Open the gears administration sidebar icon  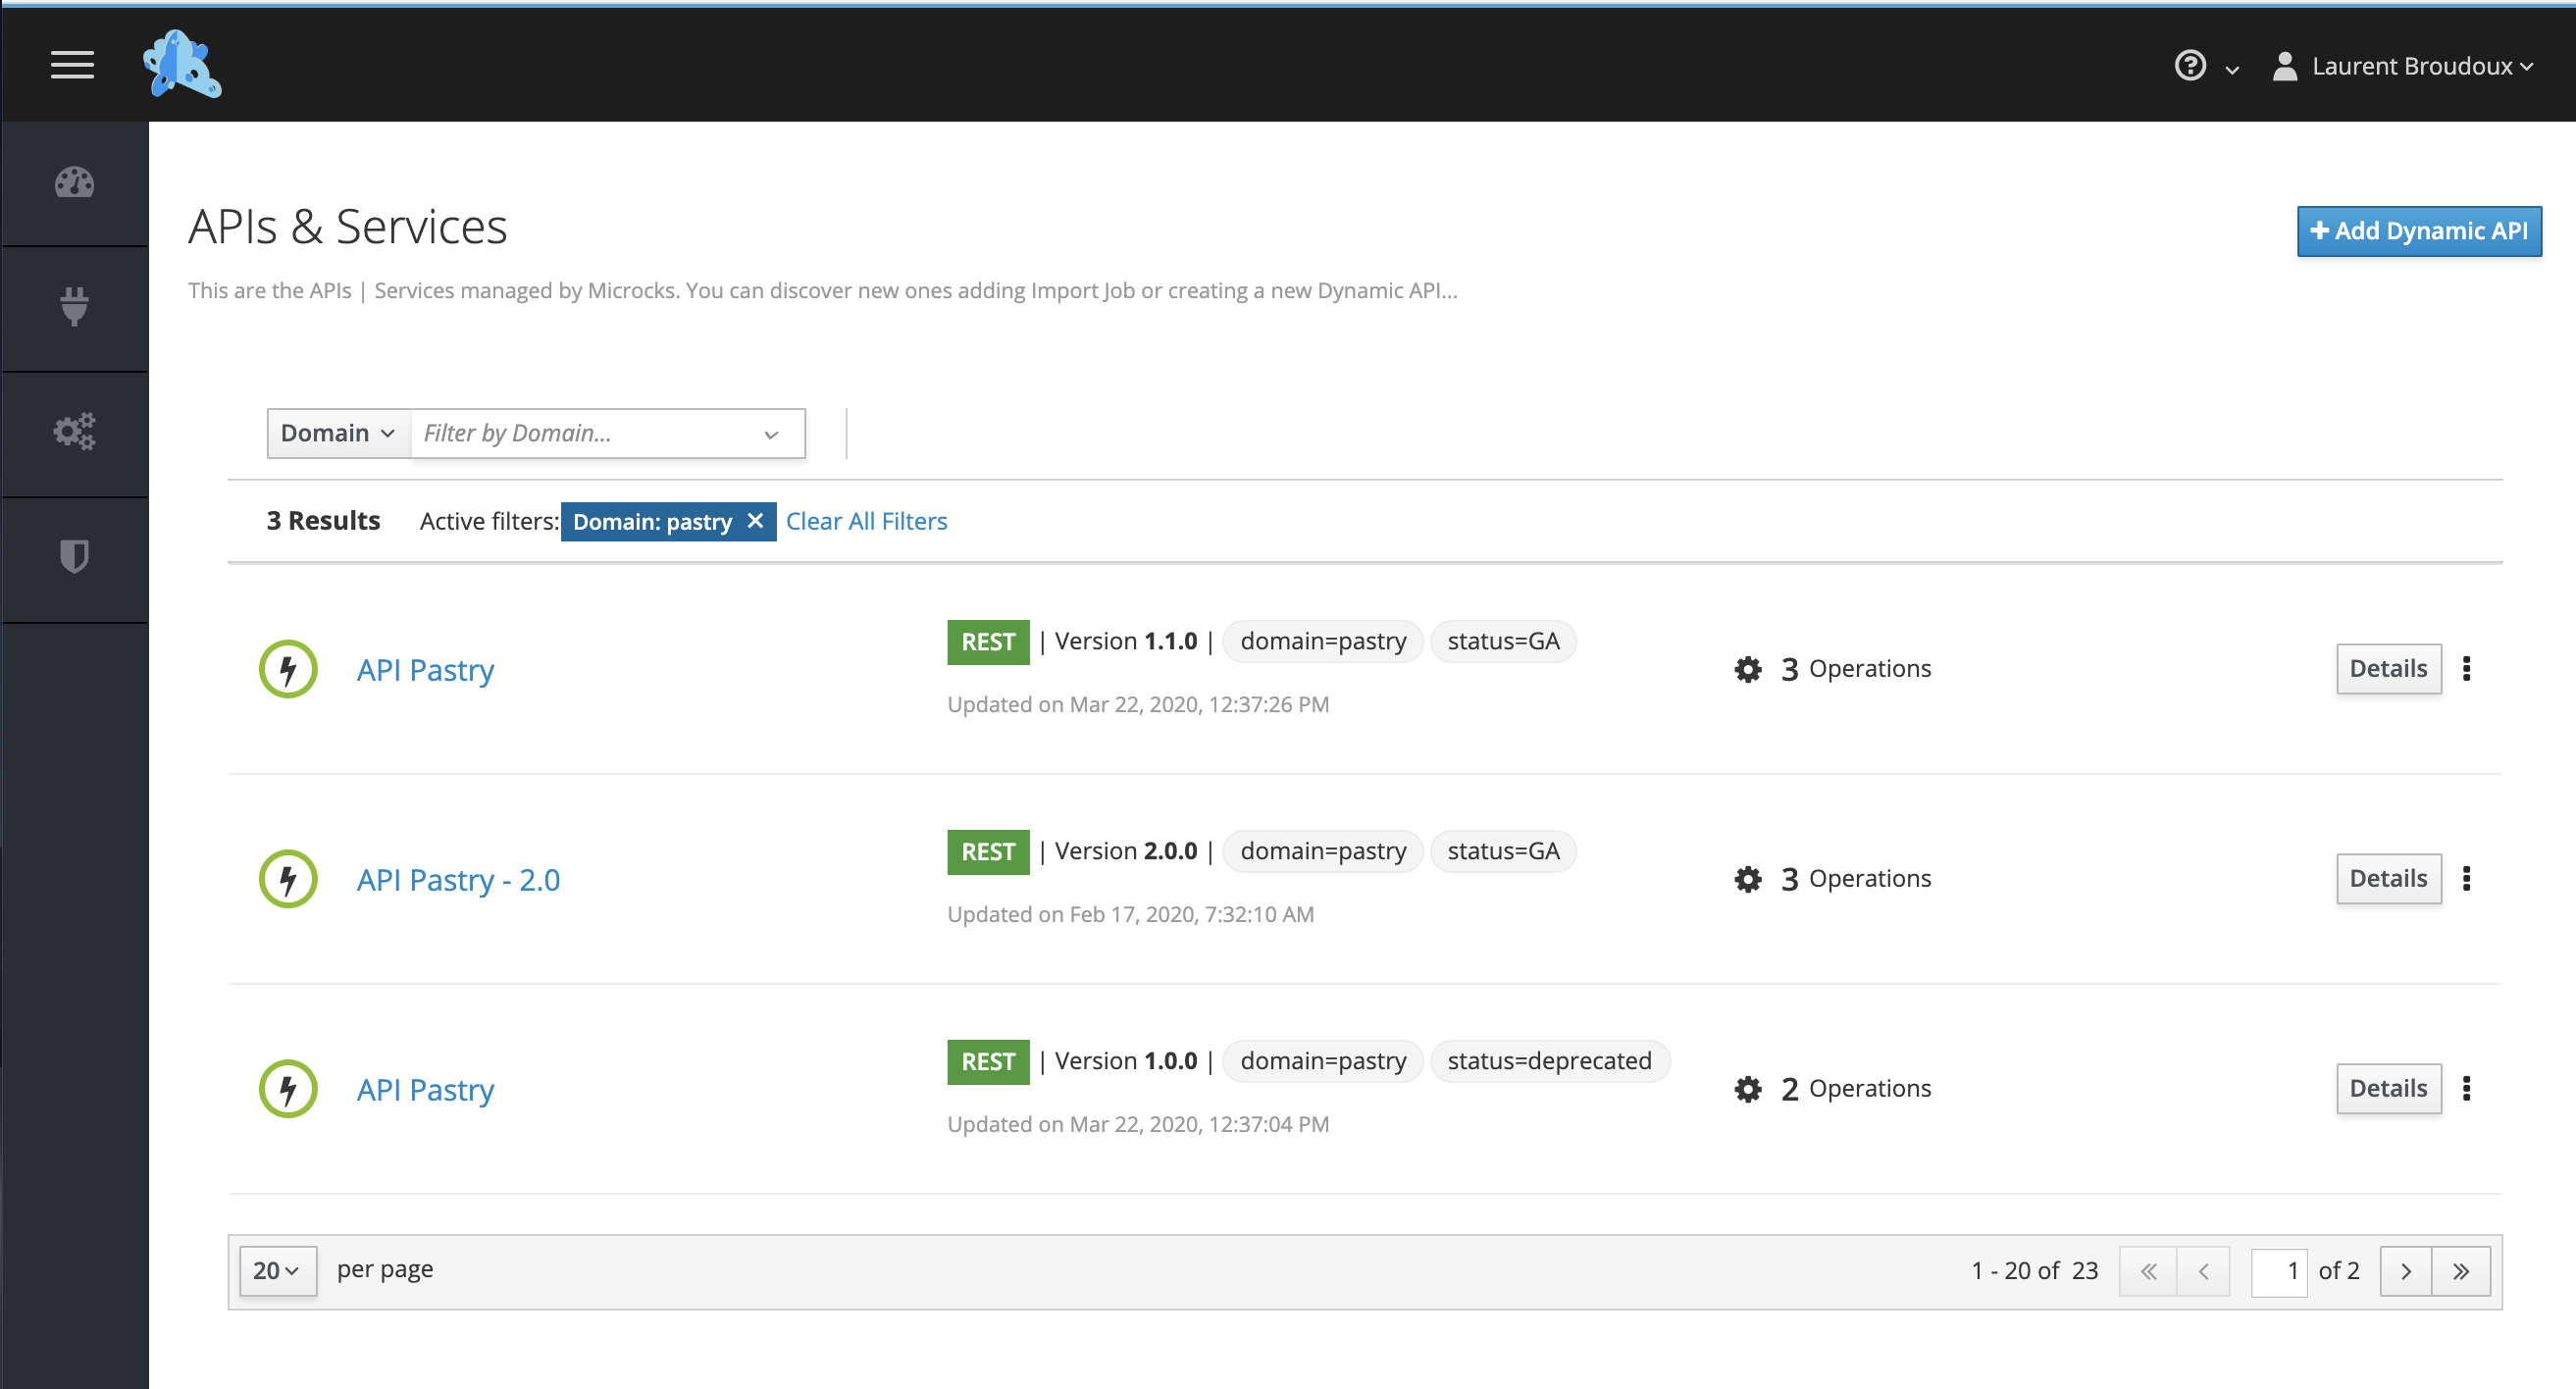[74, 431]
